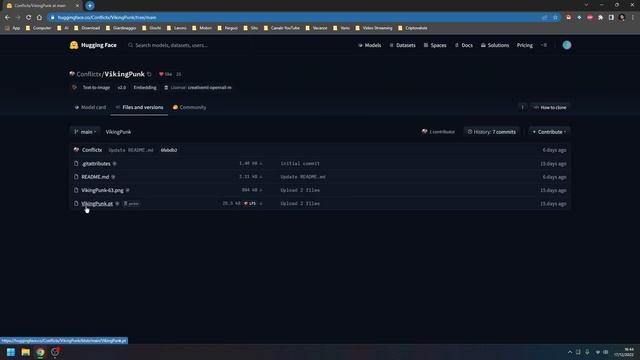Open the VikingPunk-63.png file
The image size is (640, 360).
coord(102,190)
